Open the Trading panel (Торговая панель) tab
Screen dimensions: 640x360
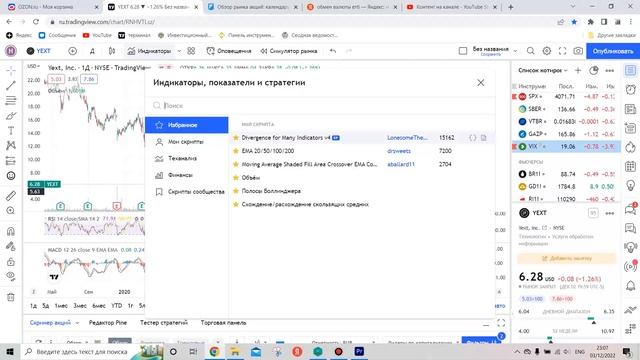pos(223,323)
